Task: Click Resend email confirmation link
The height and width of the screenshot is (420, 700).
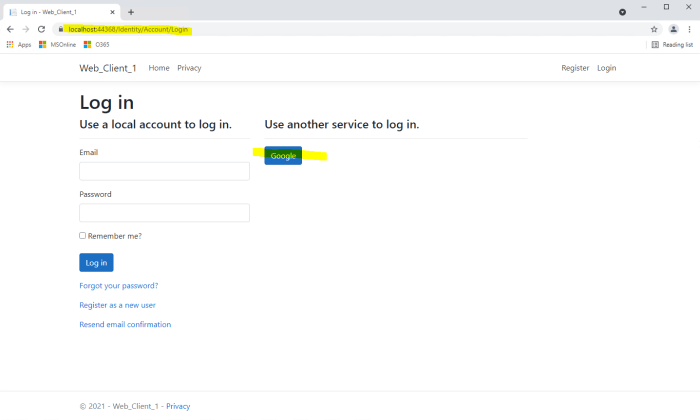Action: pos(125,324)
